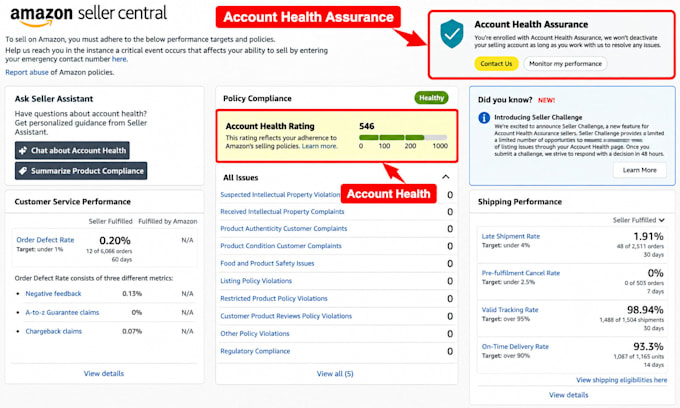680x408 pixels.
Task: Open the Valid Tracking Rate link
Action: pyautogui.click(x=510, y=310)
